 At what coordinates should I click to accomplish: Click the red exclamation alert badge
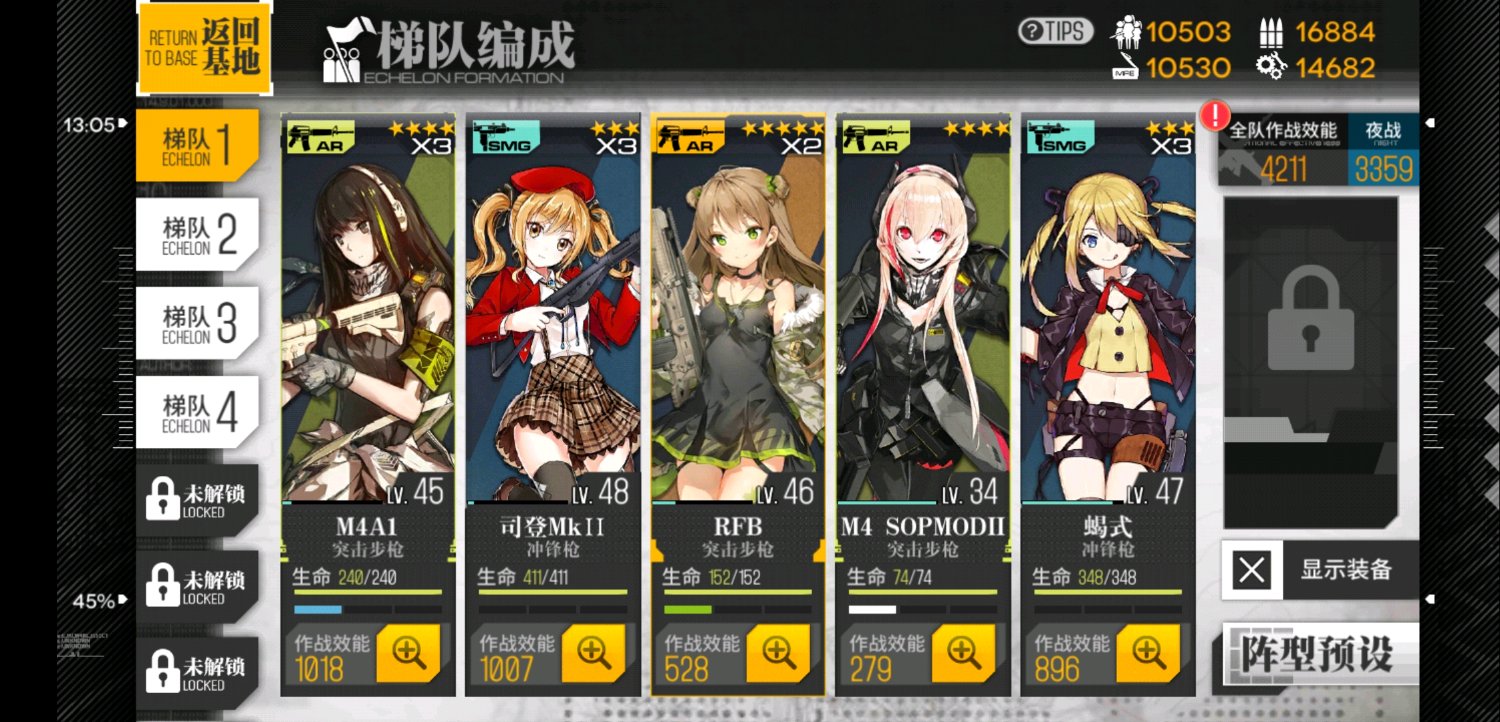(x=1215, y=115)
